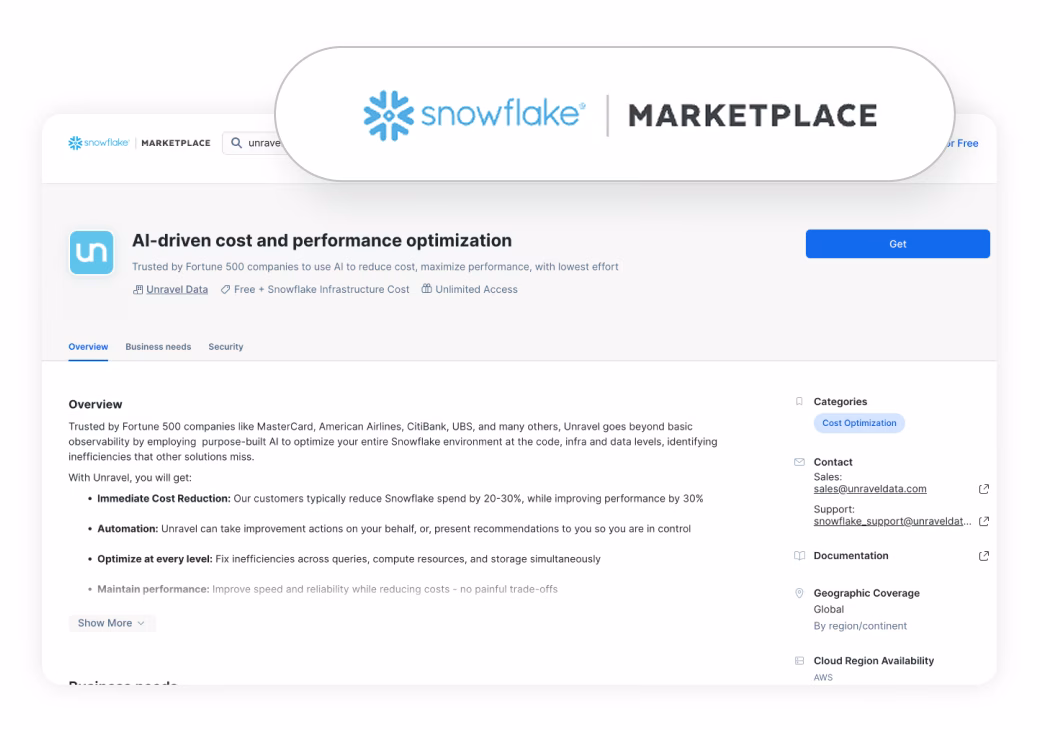Click the Unlimited Access gift icon

coord(426,289)
